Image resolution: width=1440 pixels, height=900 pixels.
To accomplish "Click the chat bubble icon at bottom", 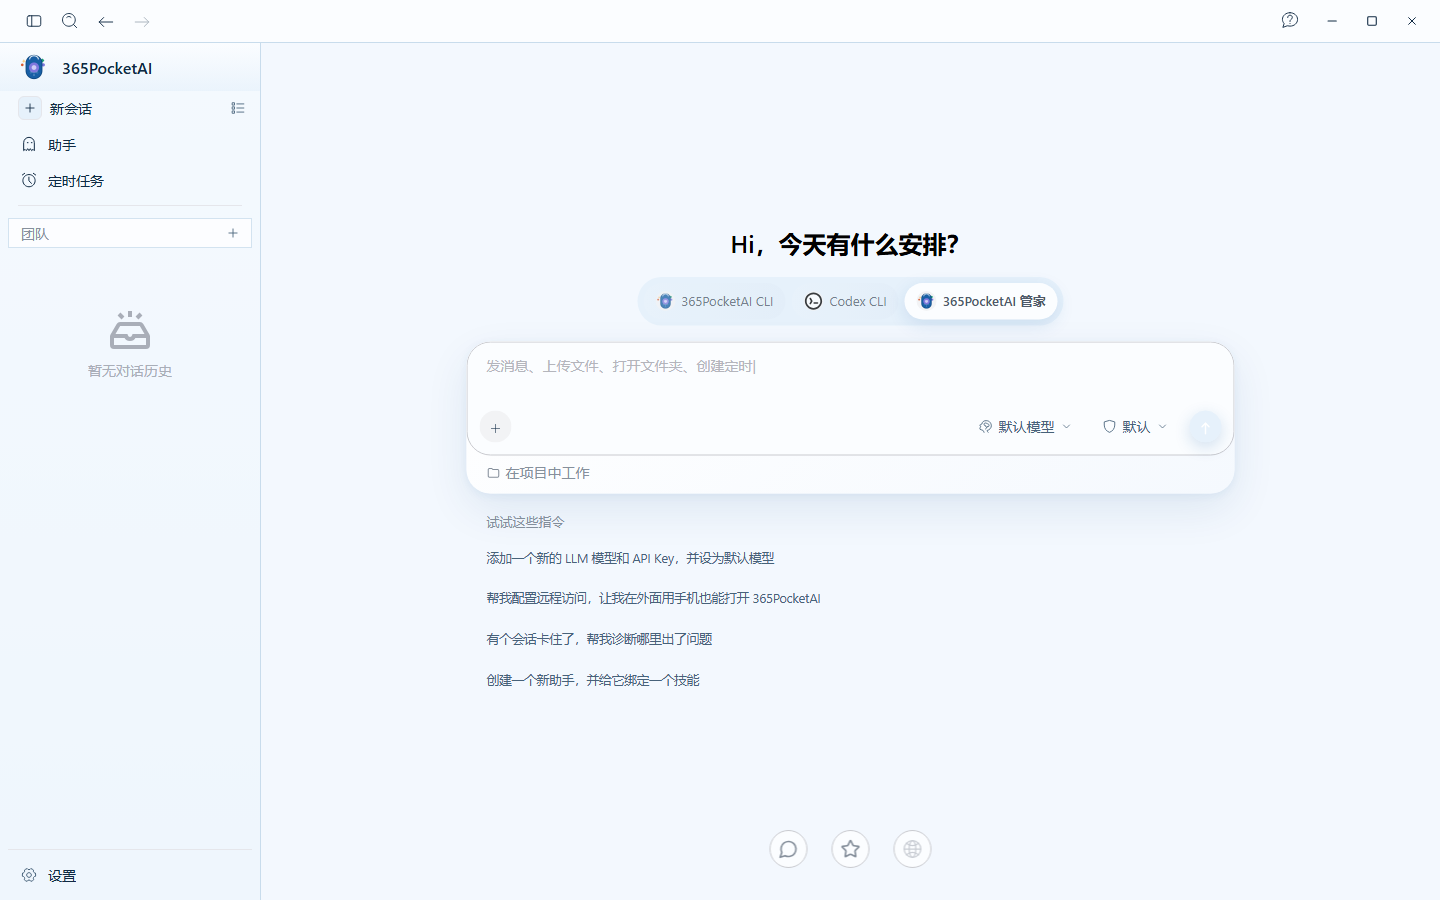I will point(788,849).
